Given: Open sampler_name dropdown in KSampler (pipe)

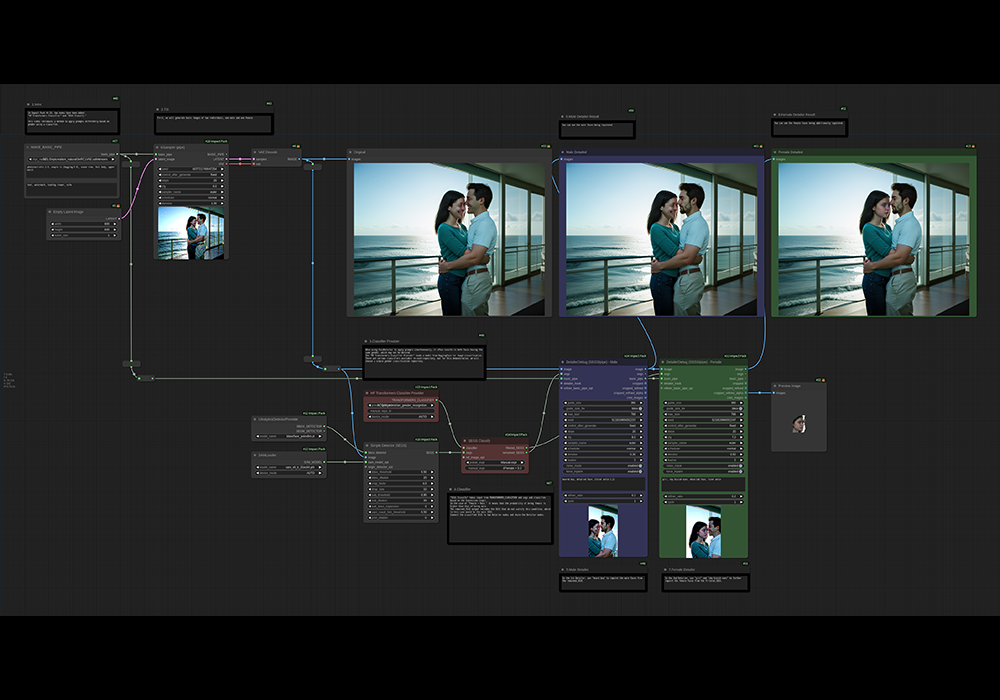Looking at the screenshot, I should click(x=191, y=192).
